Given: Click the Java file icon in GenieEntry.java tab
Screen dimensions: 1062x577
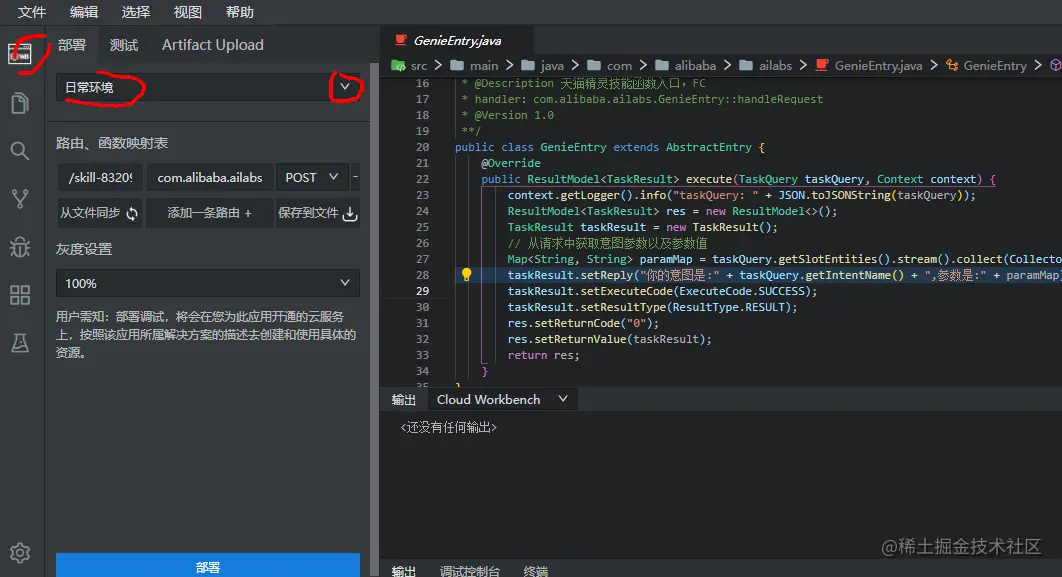Looking at the screenshot, I should [x=401, y=40].
